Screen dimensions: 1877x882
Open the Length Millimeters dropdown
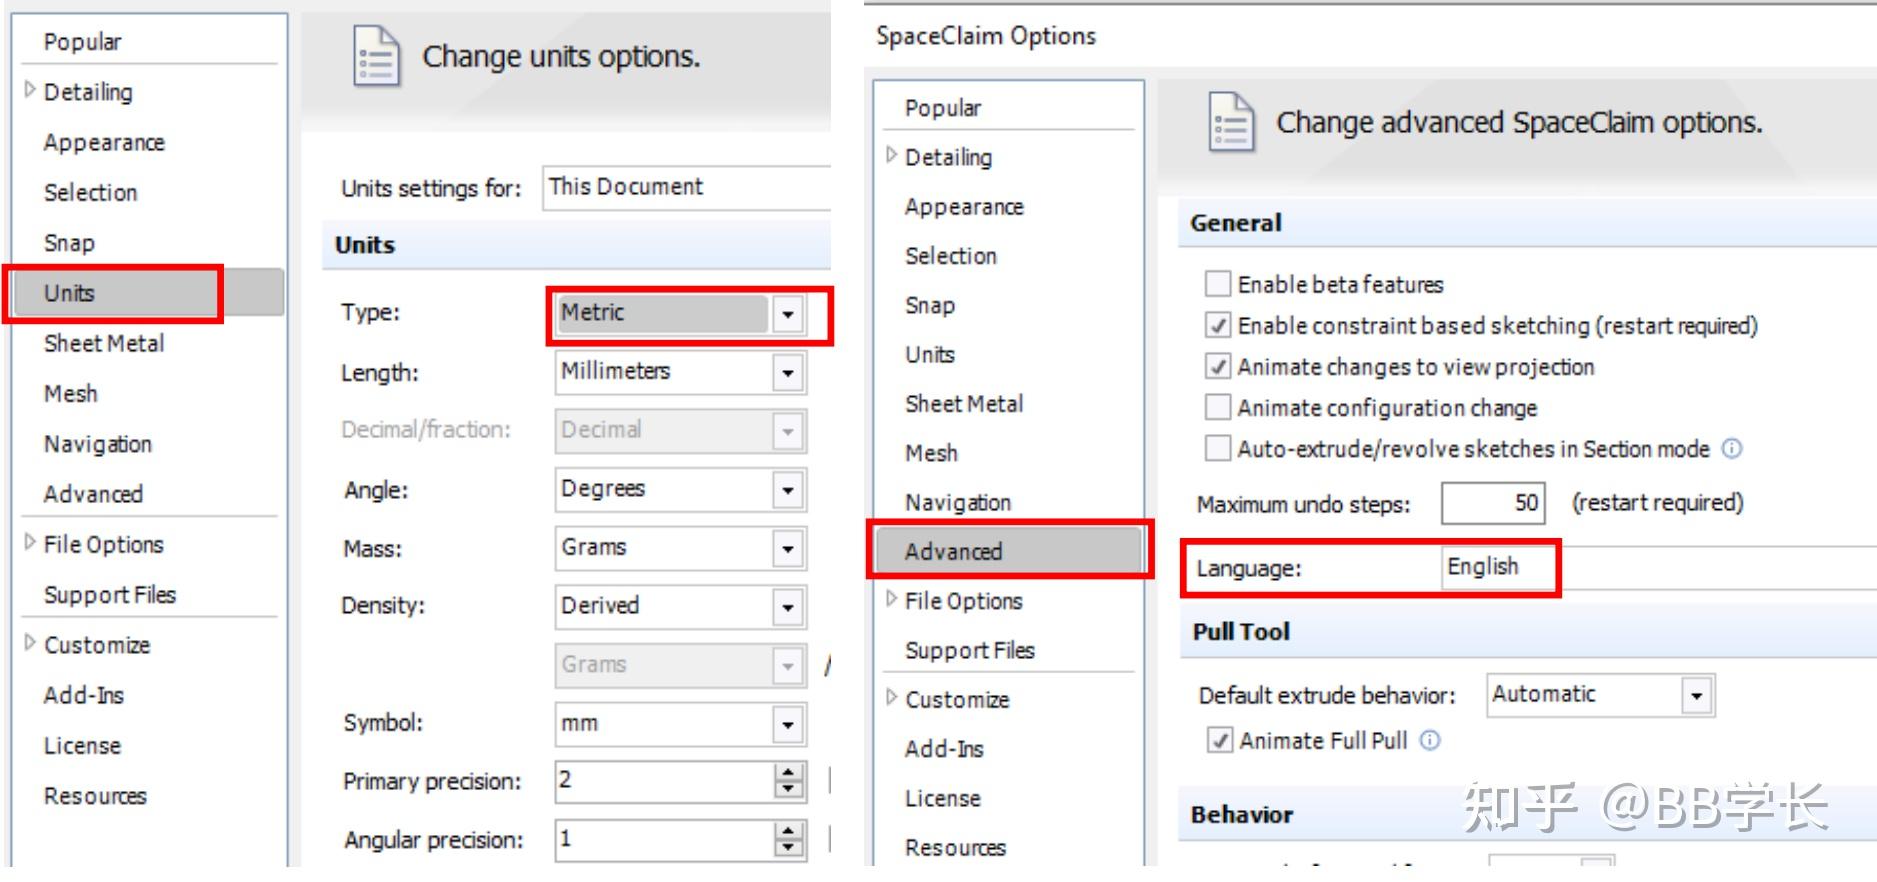pyautogui.click(x=788, y=373)
